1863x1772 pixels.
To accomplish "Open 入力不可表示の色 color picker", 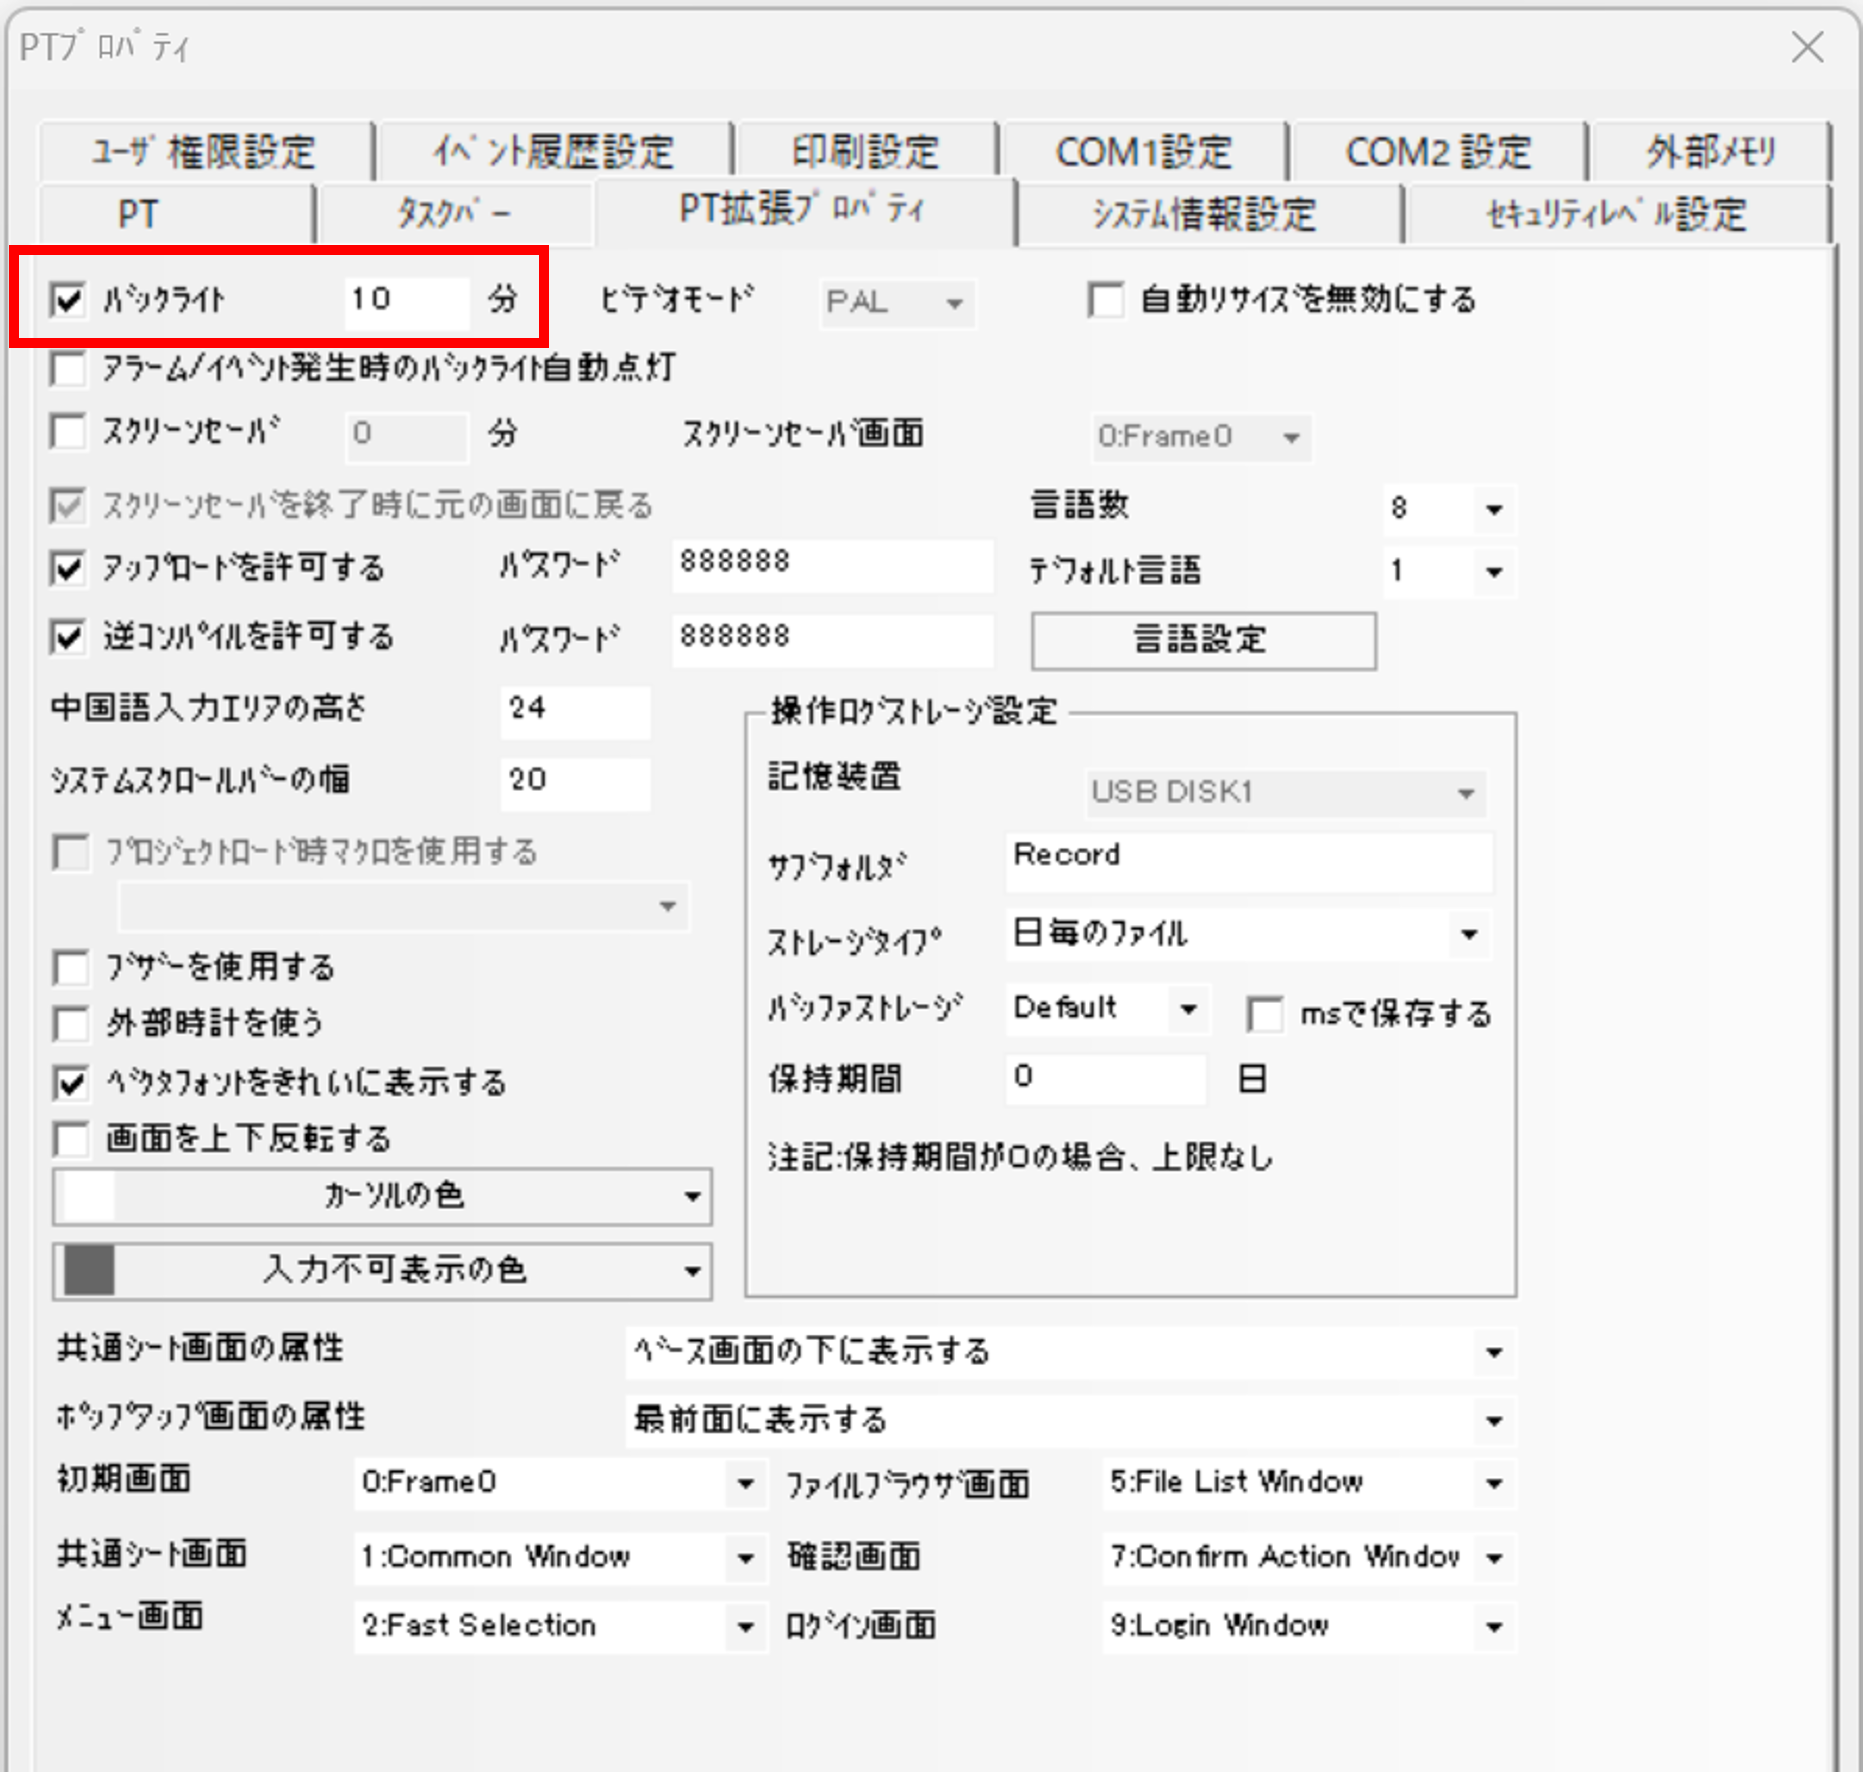I will (382, 1271).
